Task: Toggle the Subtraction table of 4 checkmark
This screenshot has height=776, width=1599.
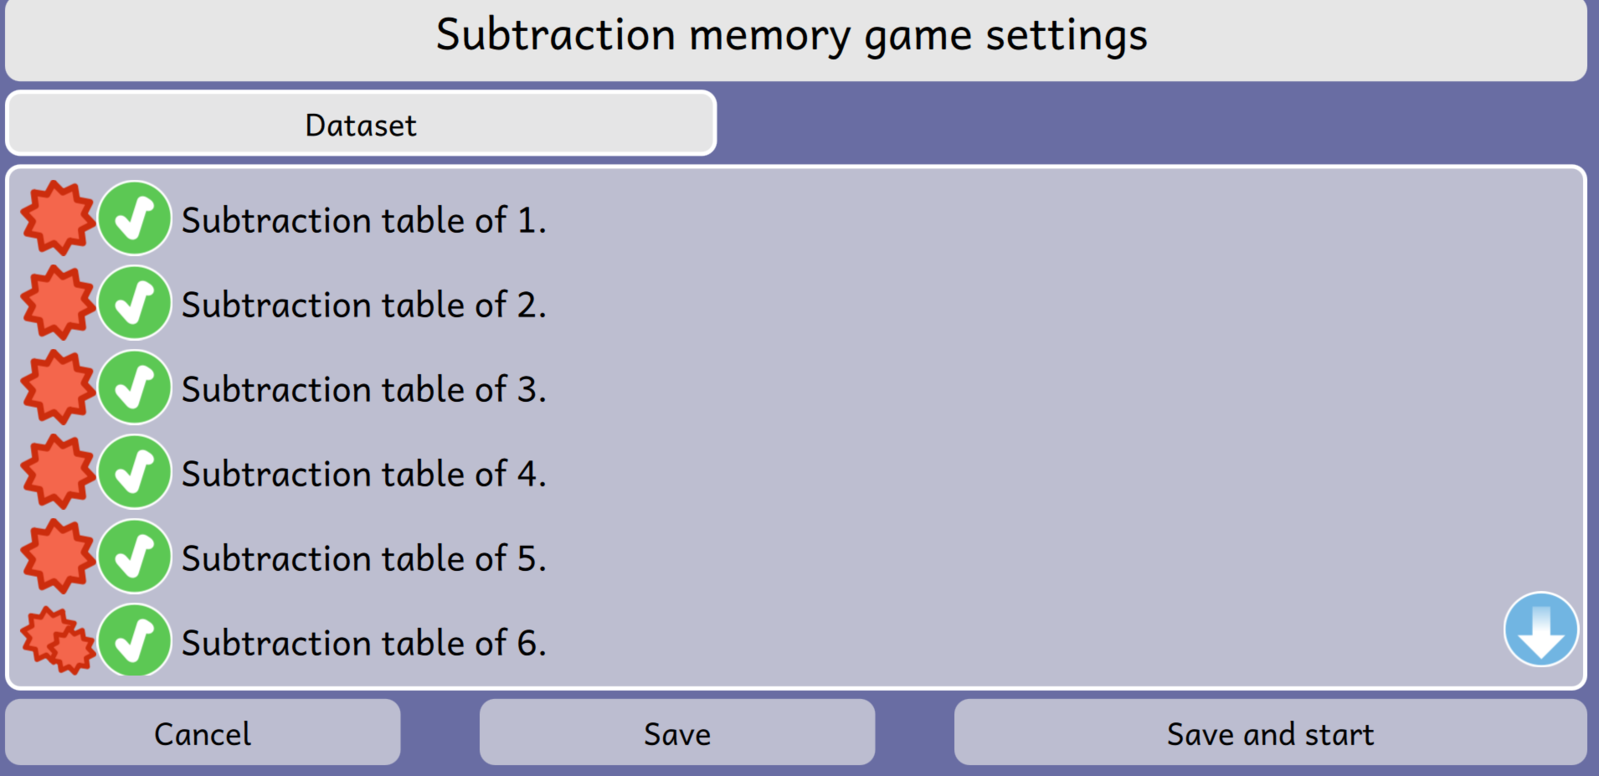Action: point(135,471)
